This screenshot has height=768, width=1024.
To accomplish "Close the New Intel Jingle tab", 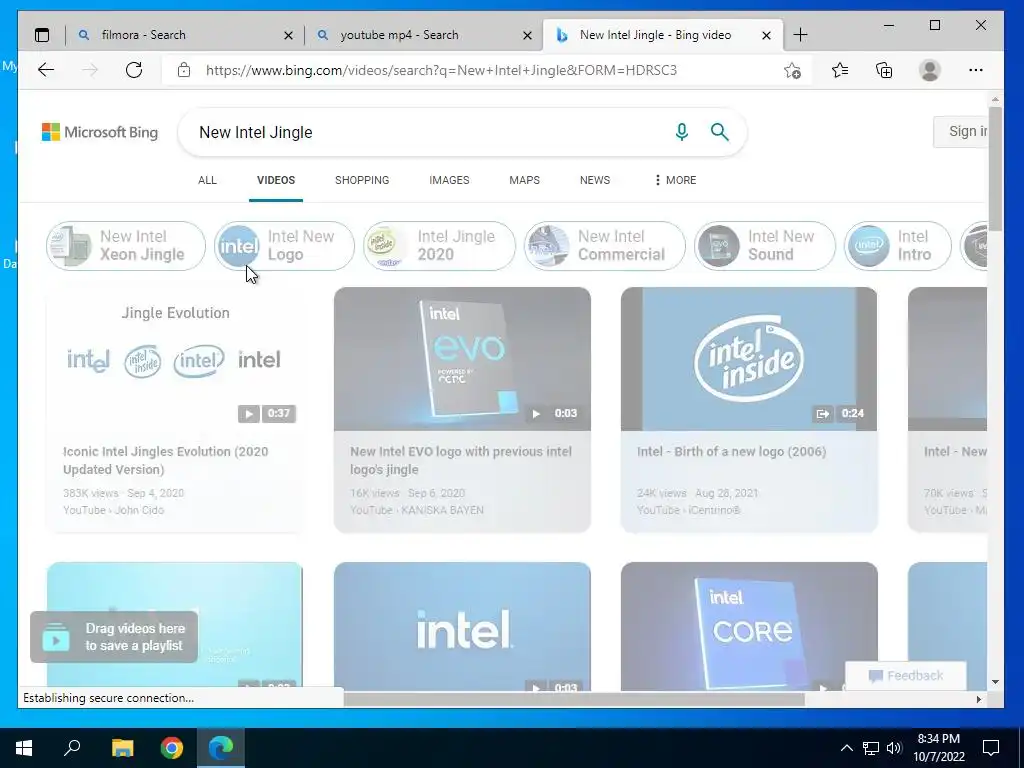I will [767, 35].
